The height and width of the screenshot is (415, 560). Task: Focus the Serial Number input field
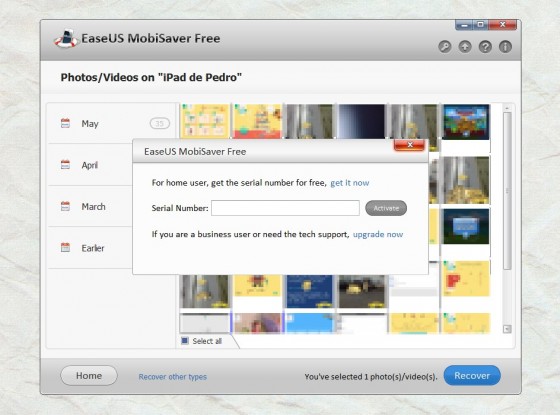coord(285,208)
